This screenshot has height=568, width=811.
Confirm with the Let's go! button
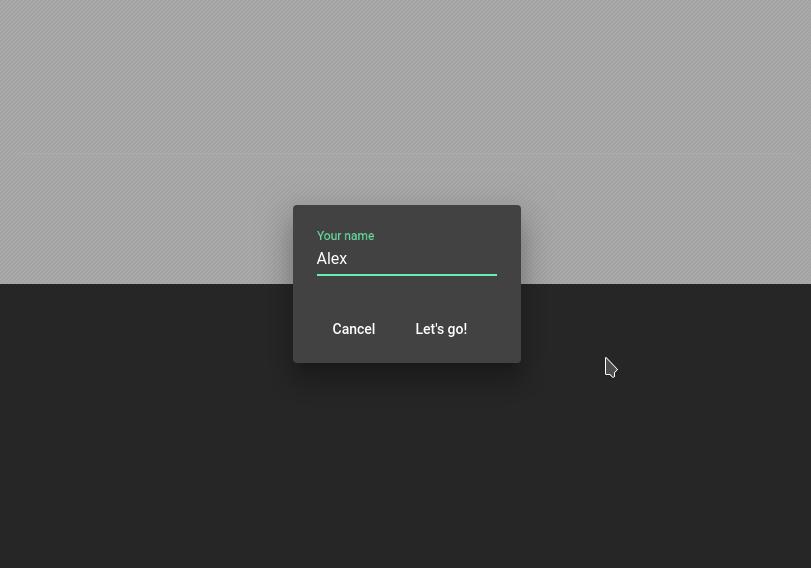tap(441, 329)
